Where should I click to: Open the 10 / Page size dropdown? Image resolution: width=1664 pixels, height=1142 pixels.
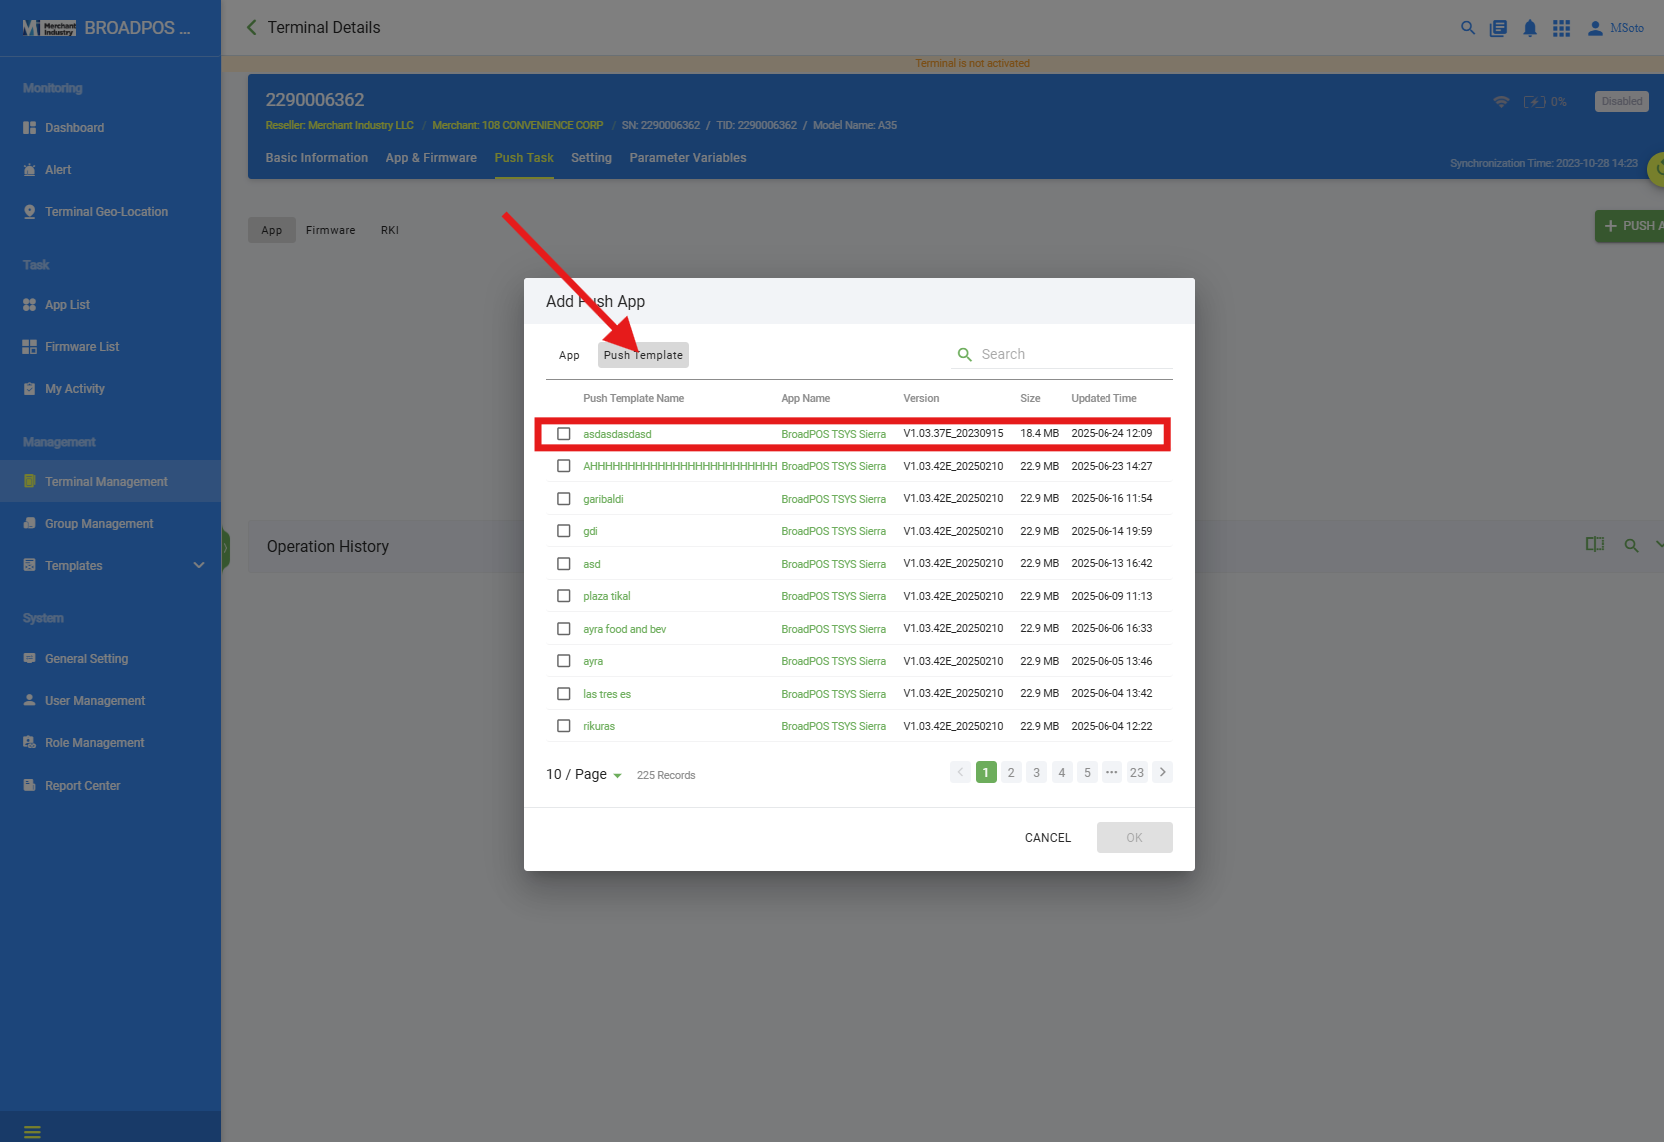584,775
